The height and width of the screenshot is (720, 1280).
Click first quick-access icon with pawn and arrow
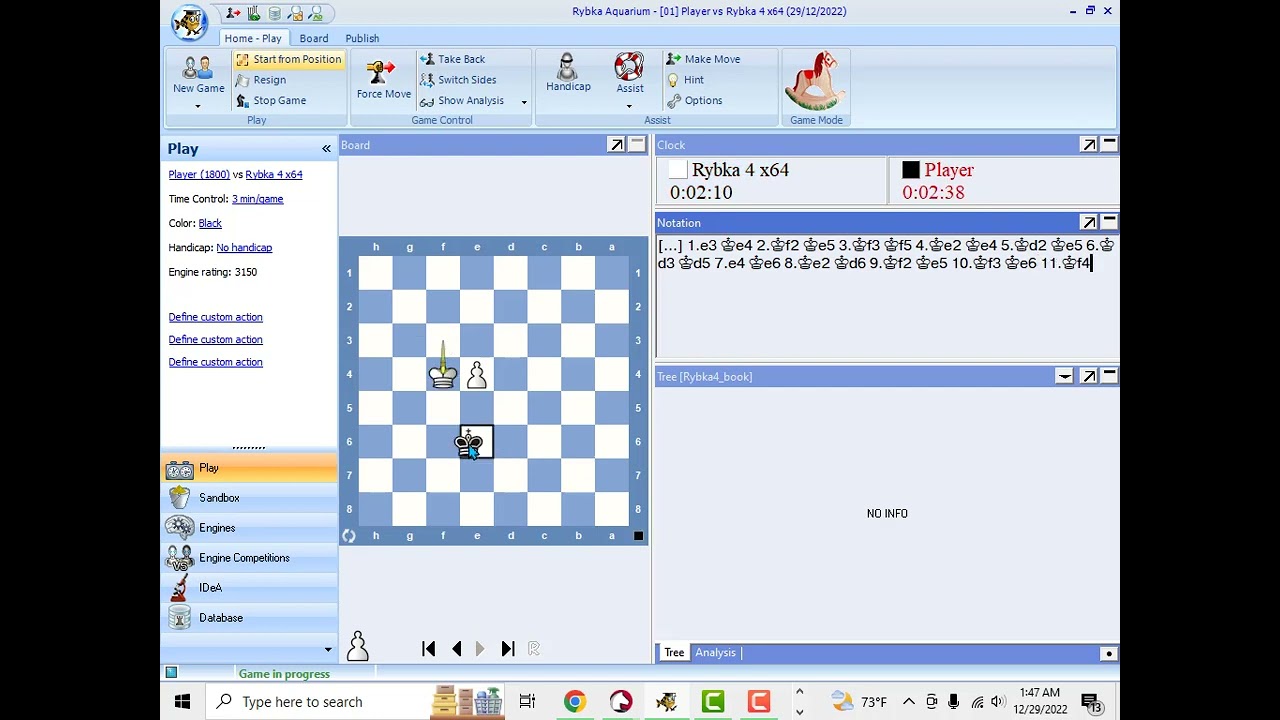[233, 13]
